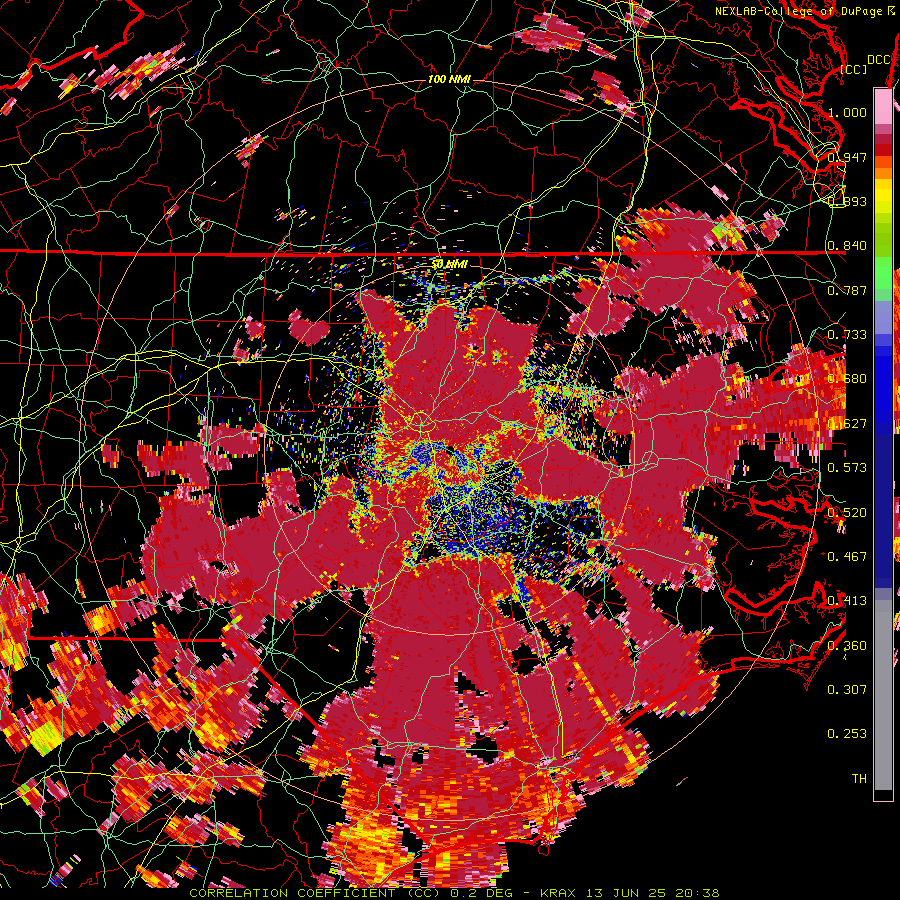Click the 0.627 scale value

tap(847, 424)
